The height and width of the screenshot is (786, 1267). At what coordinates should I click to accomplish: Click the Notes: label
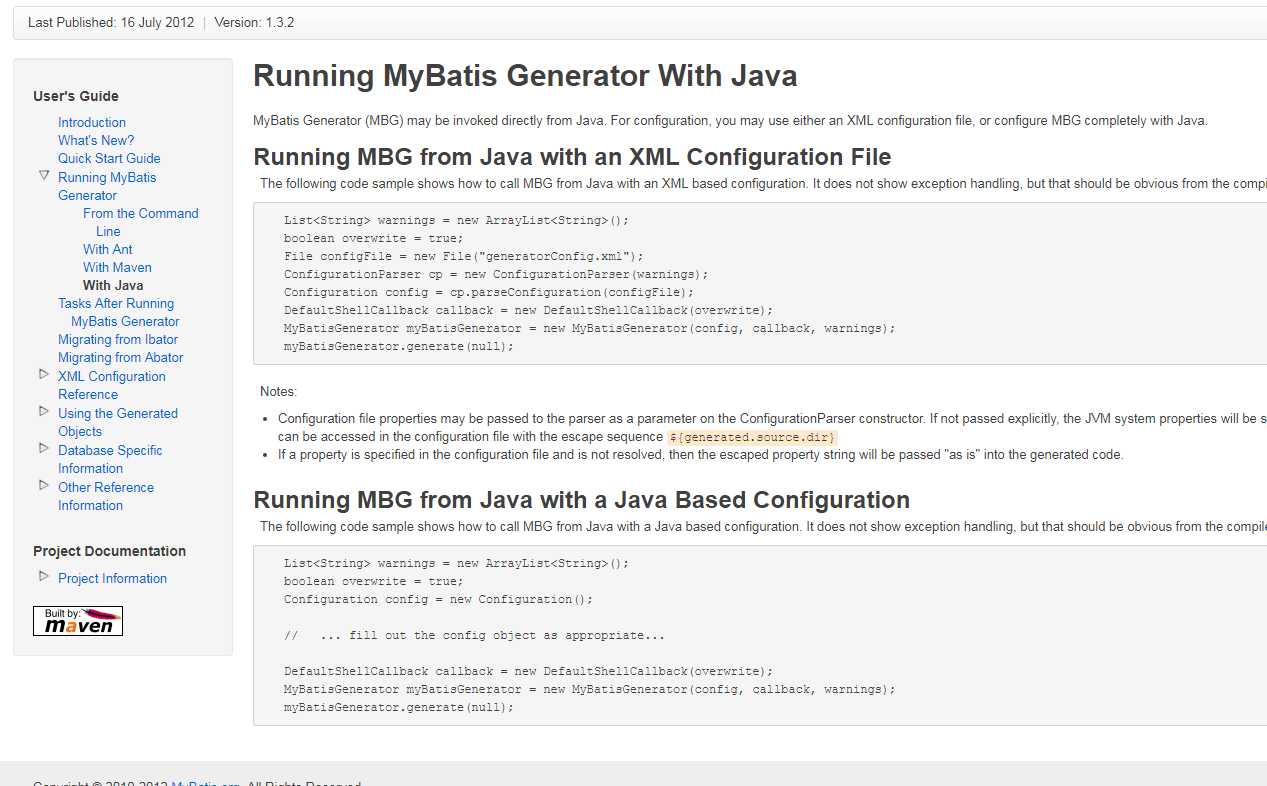(x=278, y=391)
